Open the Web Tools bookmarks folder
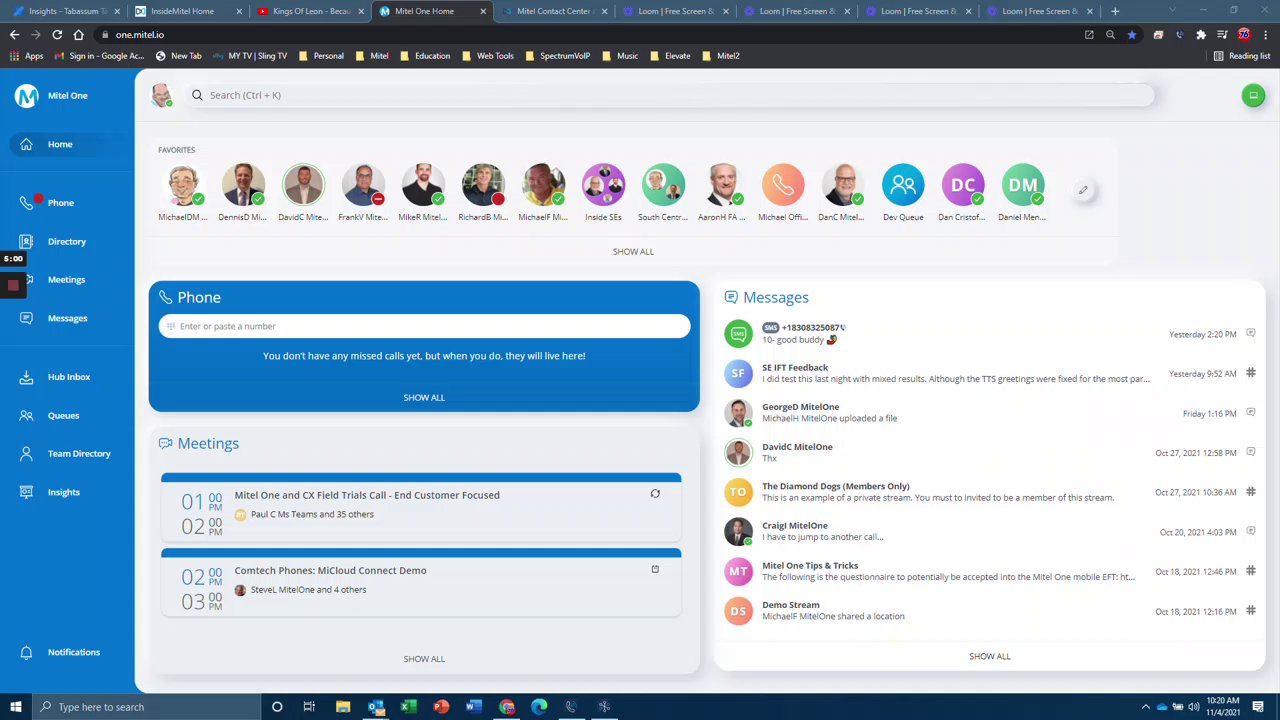The height and width of the screenshot is (720, 1280). 488,56
